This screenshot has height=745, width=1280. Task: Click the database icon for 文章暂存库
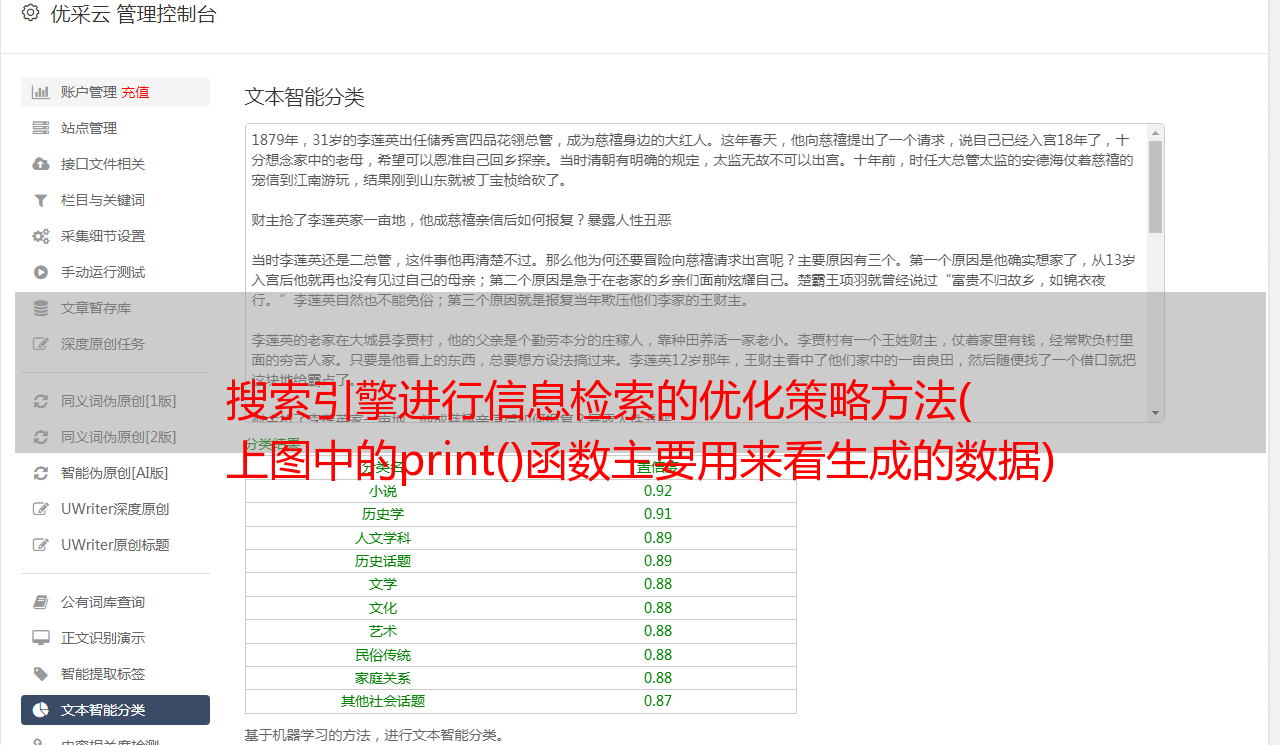[x=41, y=308]
